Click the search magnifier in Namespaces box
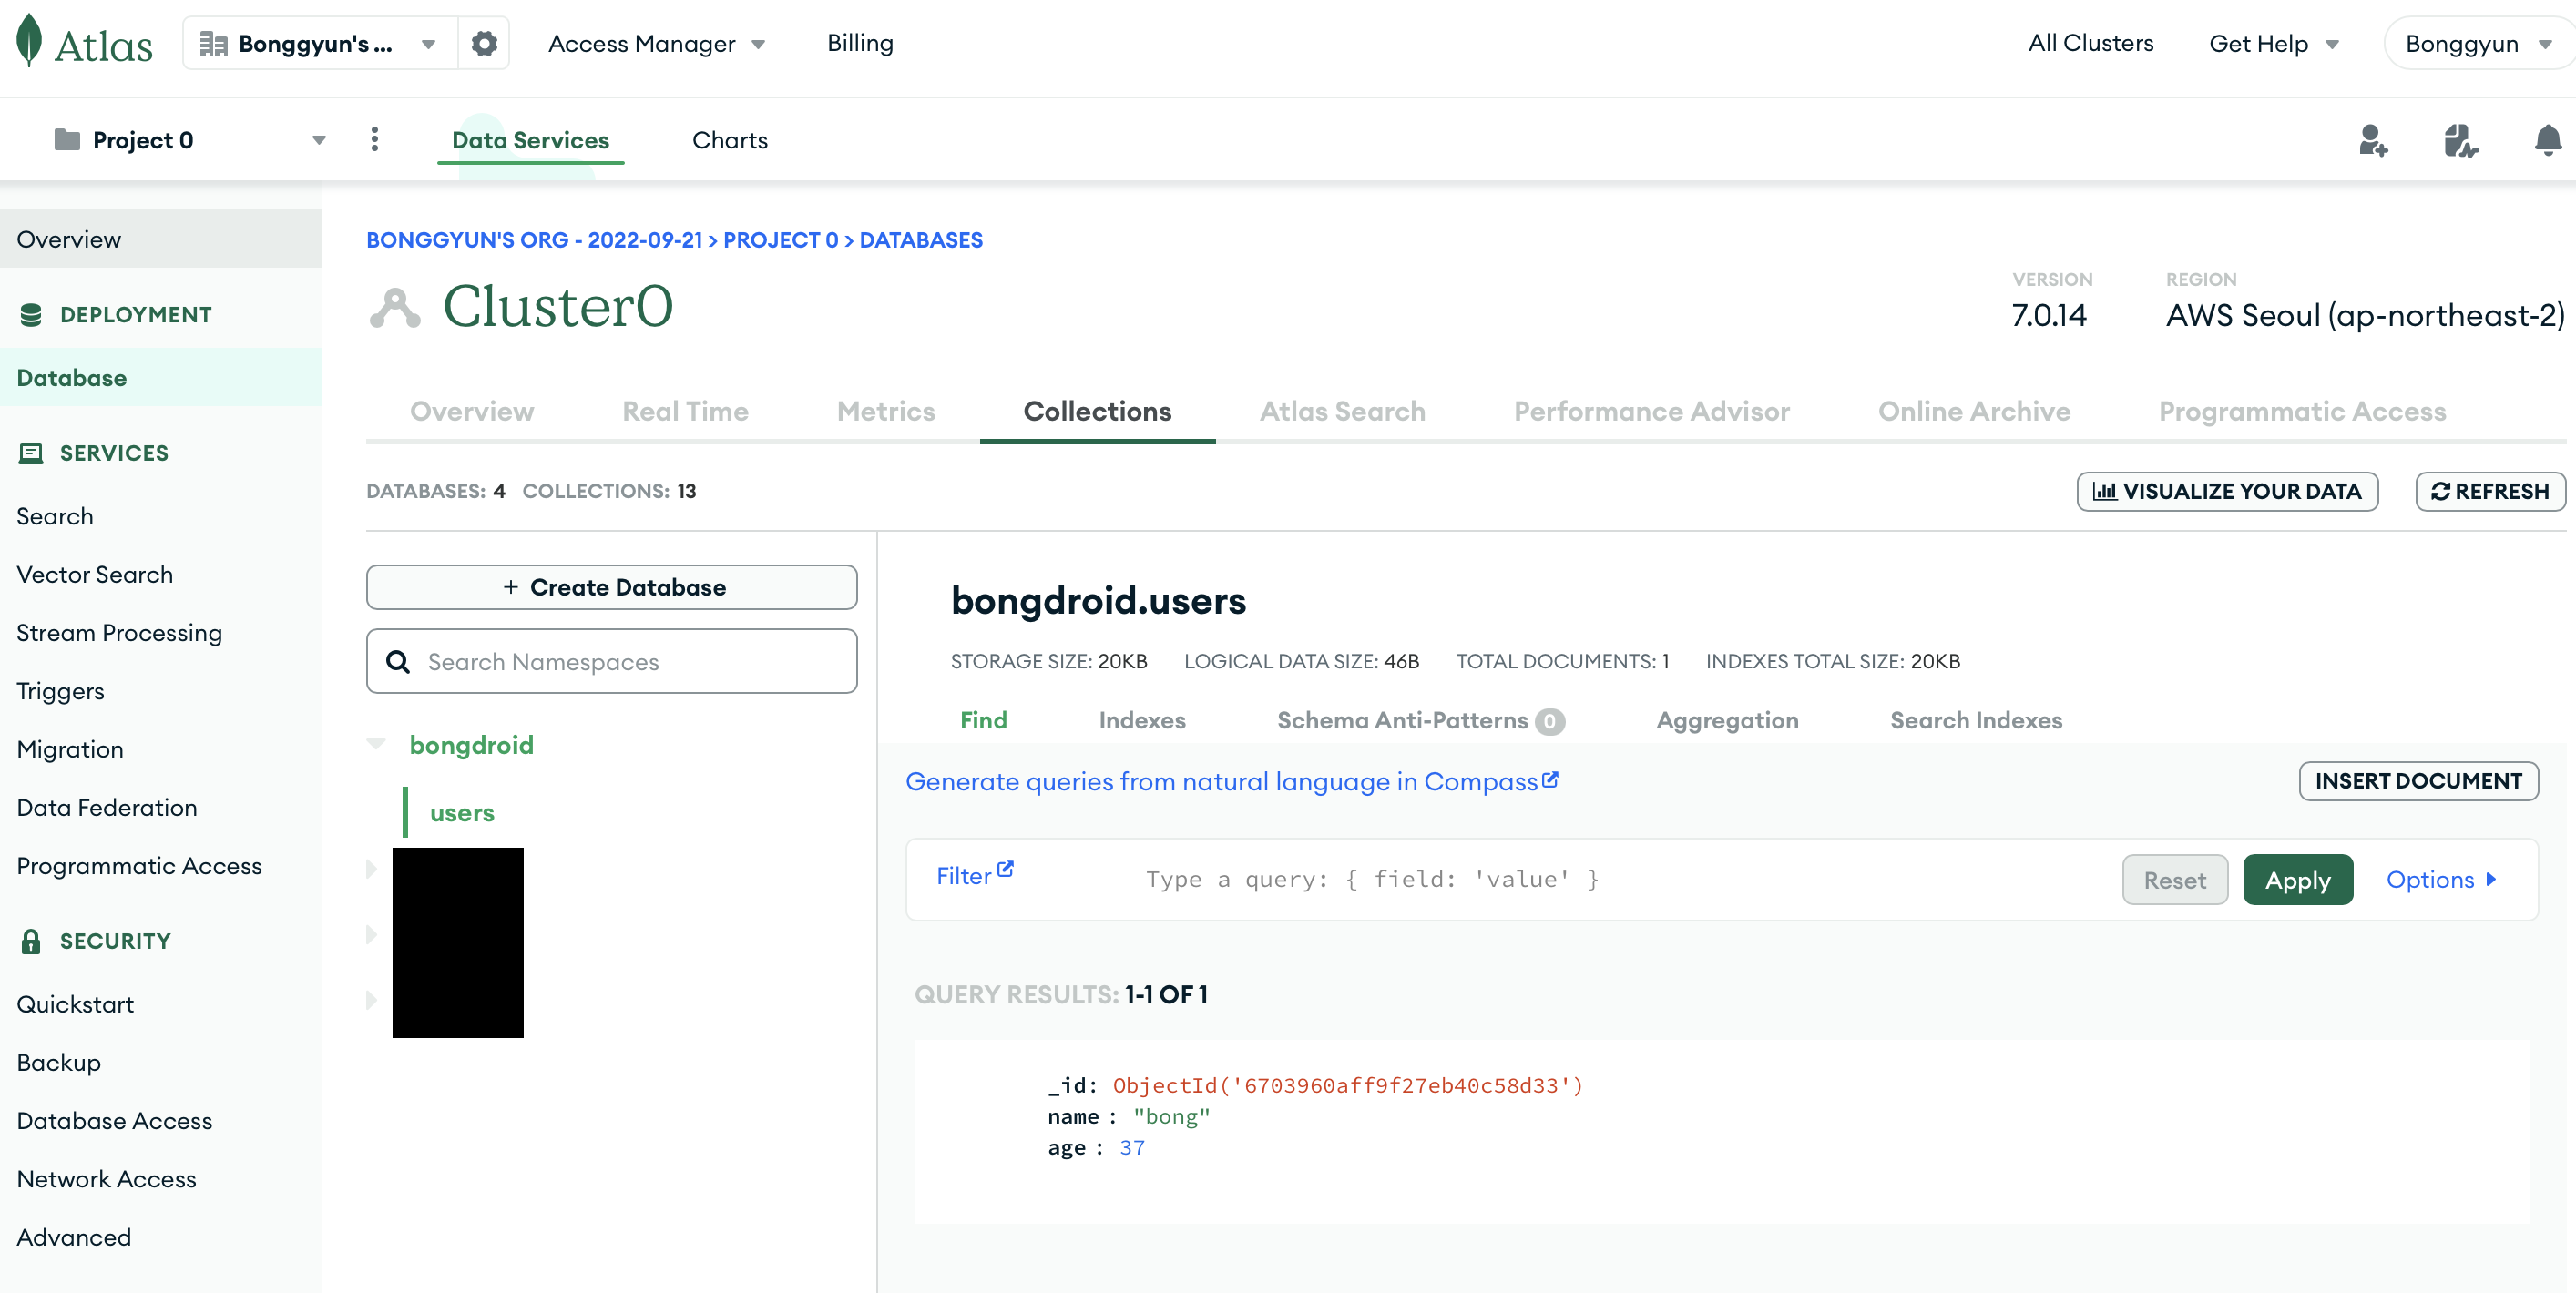The image size is (2576, 1293). tap(398, 661)
